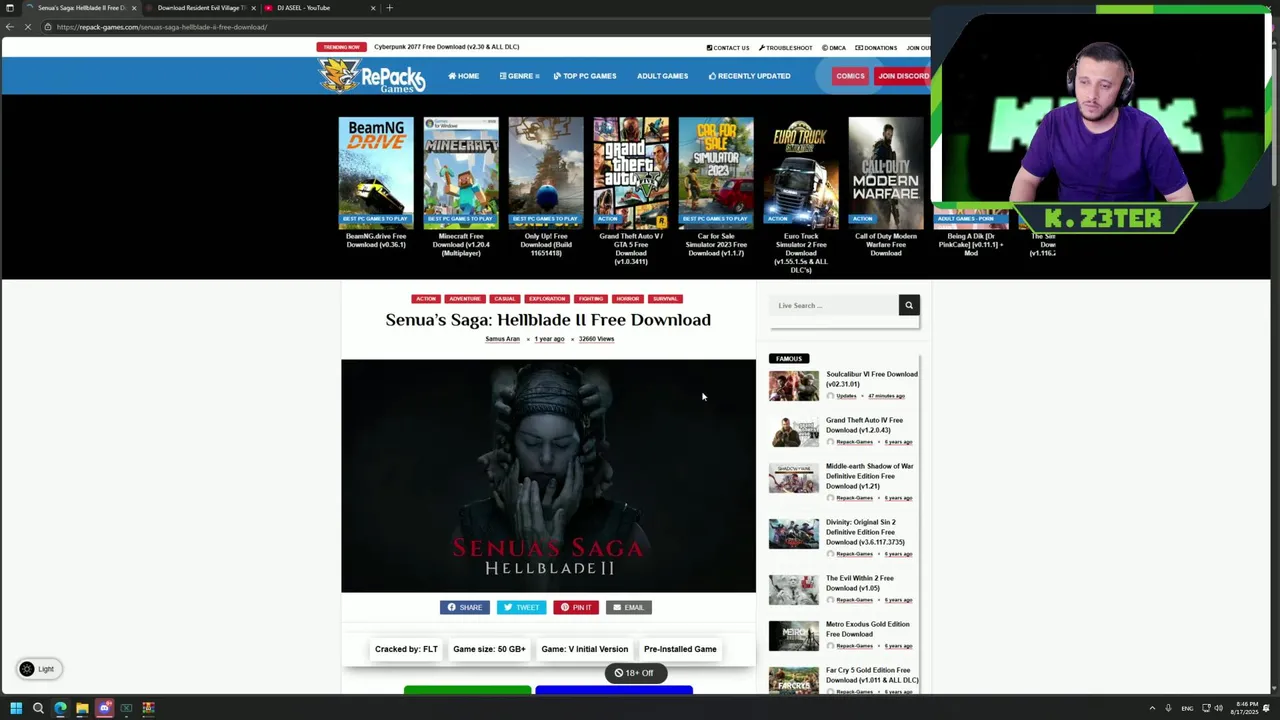This screenshot has height=720, width=1280.
Task: Open a new browser tab with plus
Action: point(389,8)
